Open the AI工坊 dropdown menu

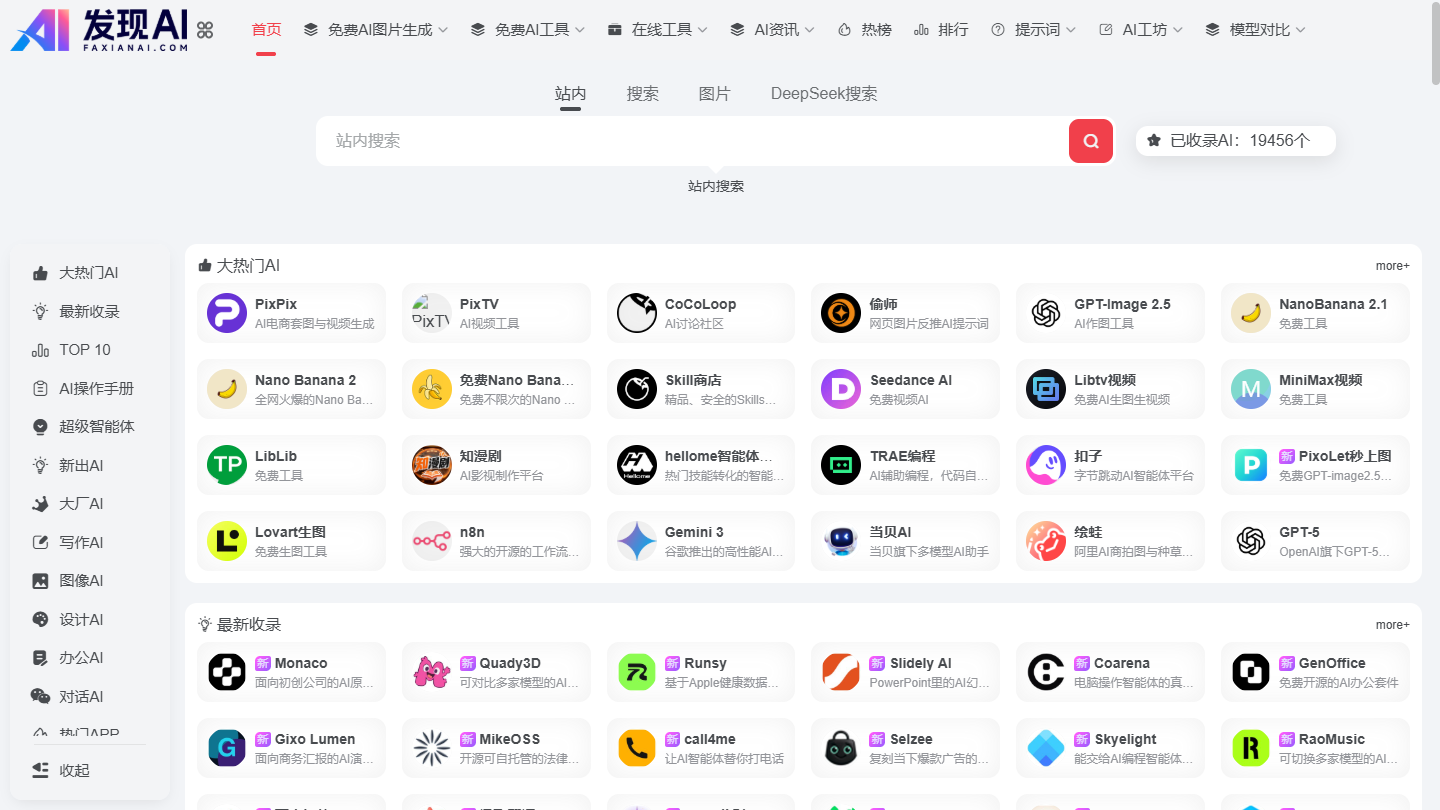click(1140, 30)
